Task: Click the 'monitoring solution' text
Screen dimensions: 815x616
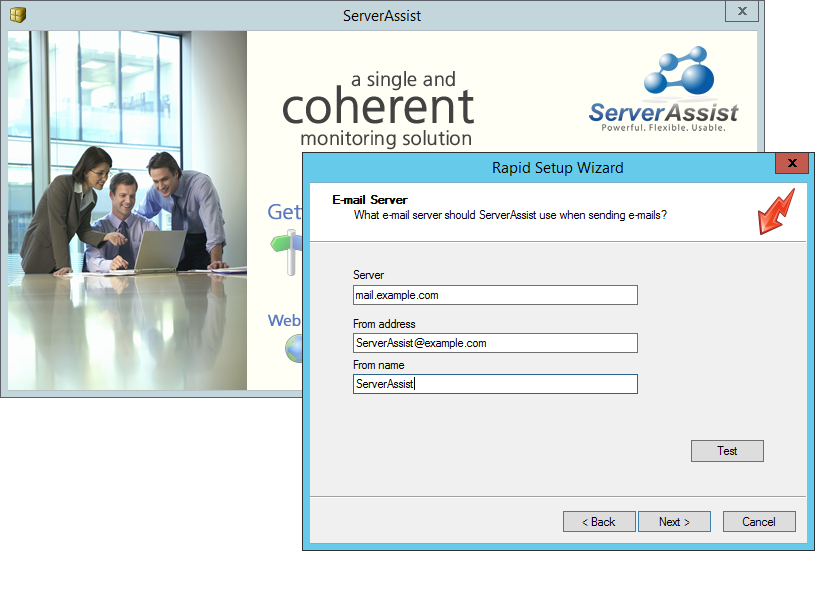Action: [386, 138]
